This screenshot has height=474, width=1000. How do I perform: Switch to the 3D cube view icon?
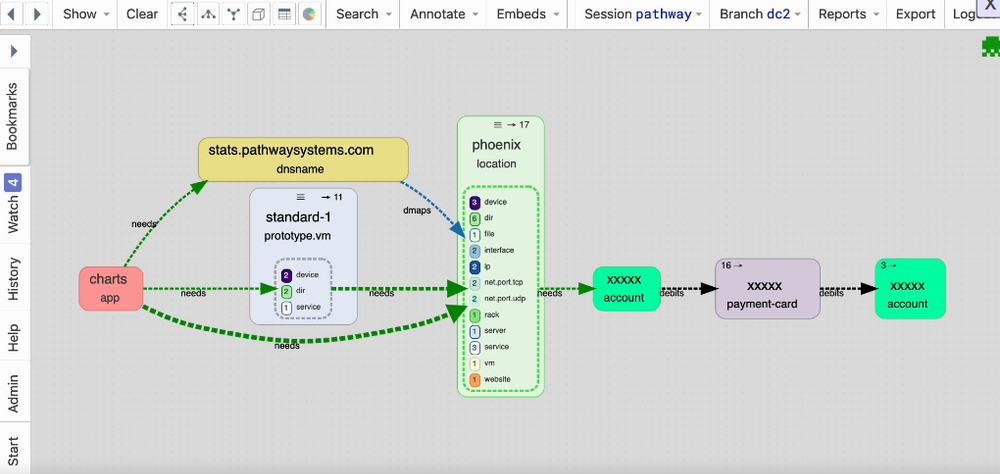[x=259, y=14]
